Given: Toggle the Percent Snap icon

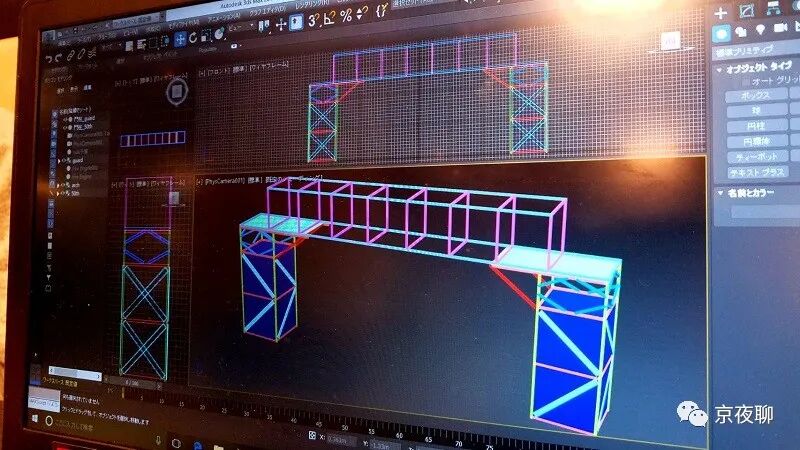Looking at the screenshot, I should point(346,16).
